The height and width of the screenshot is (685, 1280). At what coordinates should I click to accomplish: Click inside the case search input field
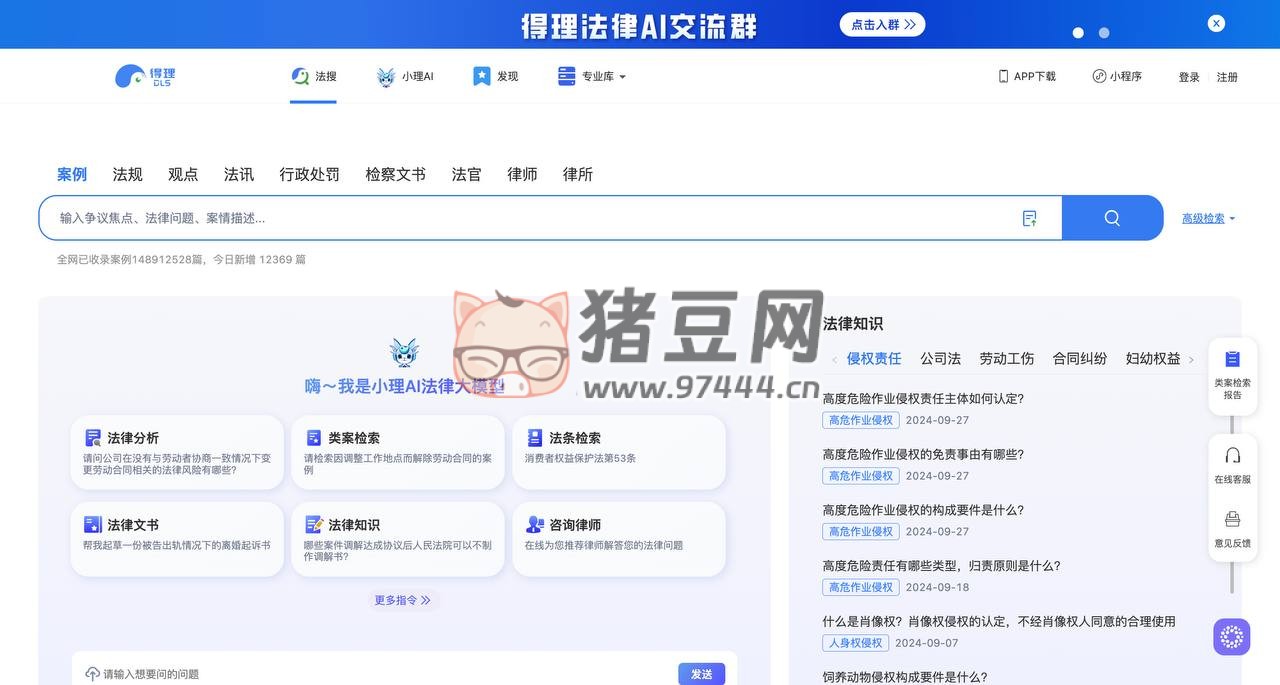point(500,217)
